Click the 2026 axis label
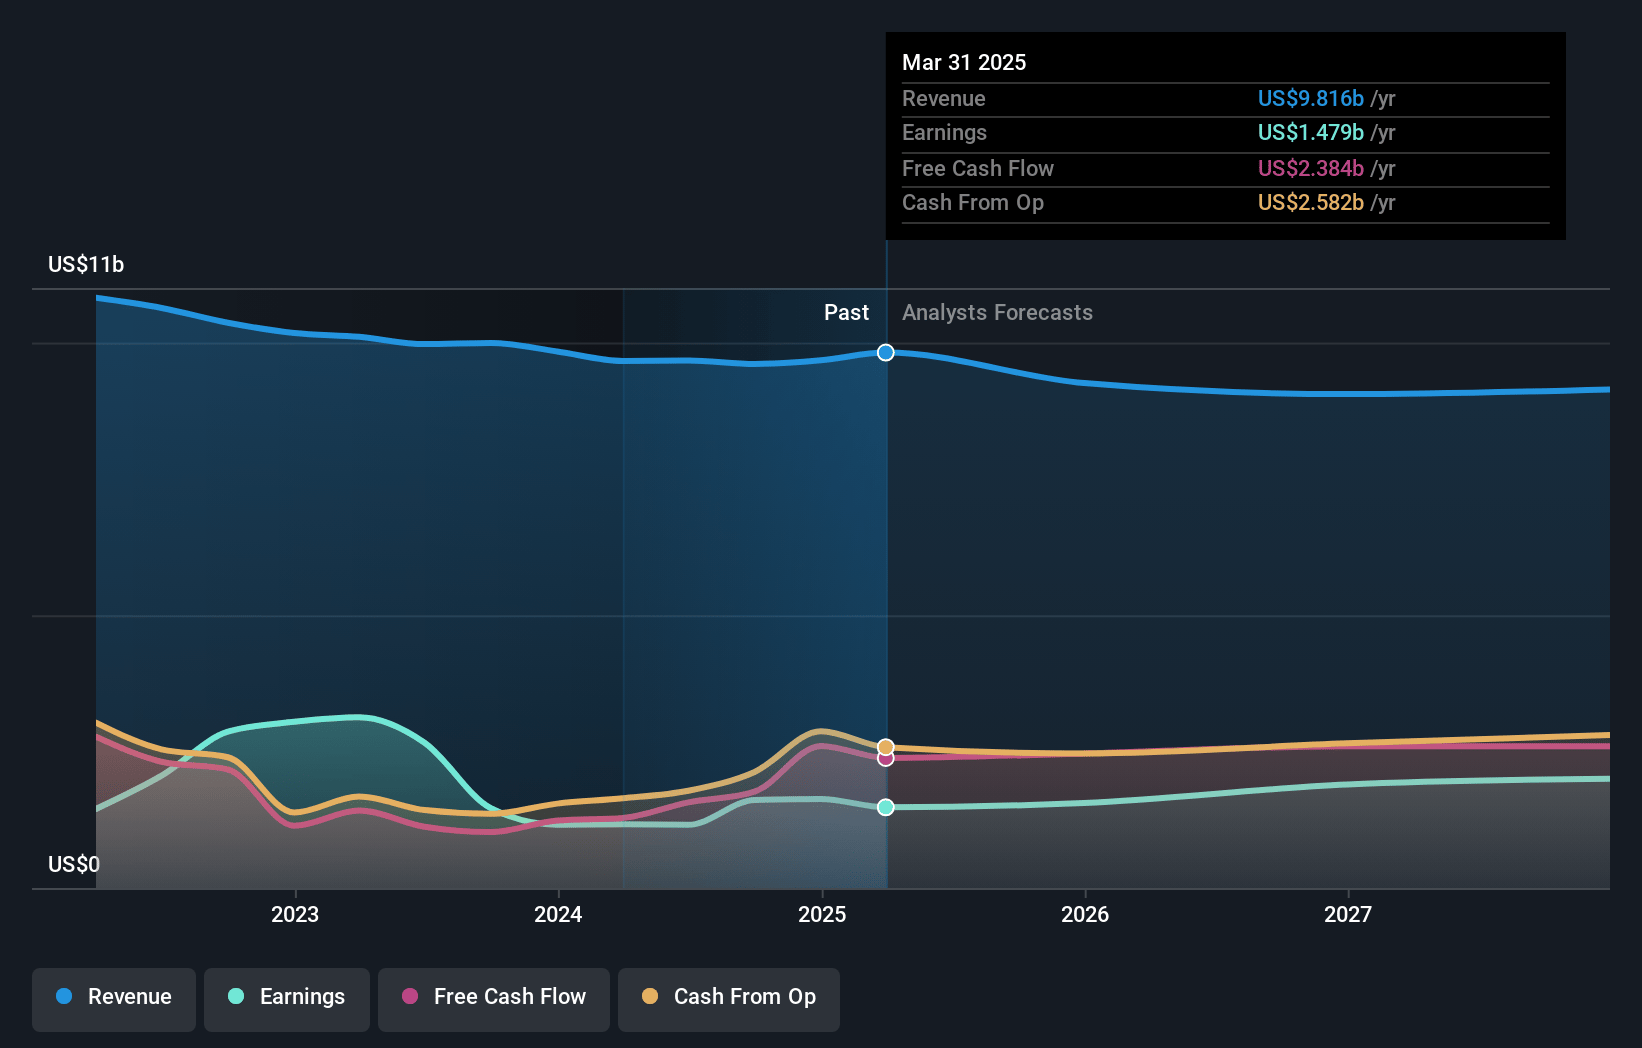1642x1048 pixels. 1085,914
